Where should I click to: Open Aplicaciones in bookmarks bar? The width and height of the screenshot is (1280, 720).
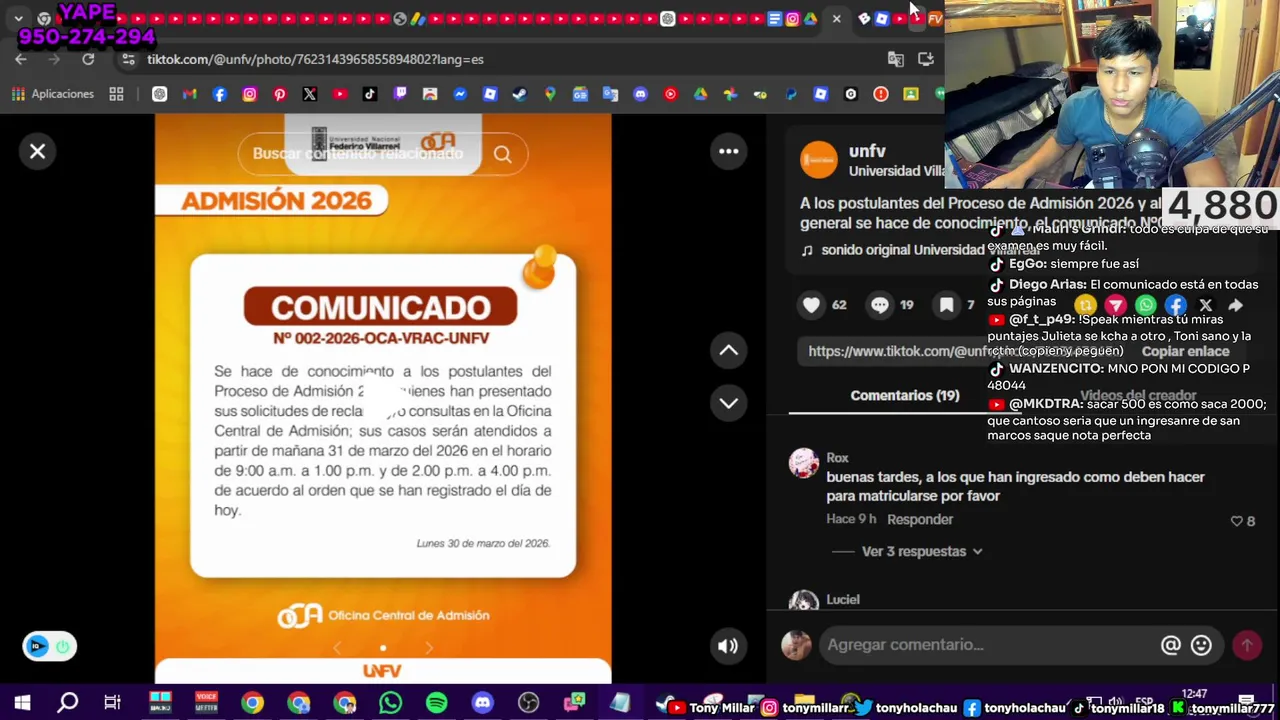click(53, 94)
